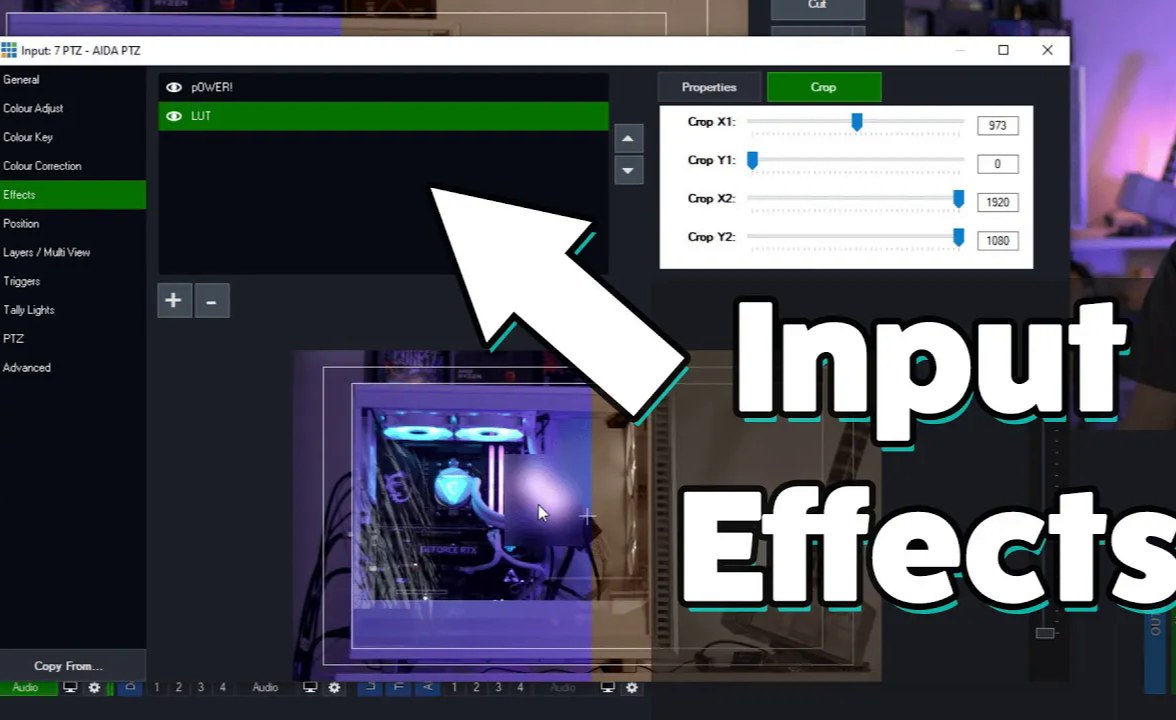Click the audio fader handle in the background vMix window
Screen dimensions: 1176x720
(1046, 633)
